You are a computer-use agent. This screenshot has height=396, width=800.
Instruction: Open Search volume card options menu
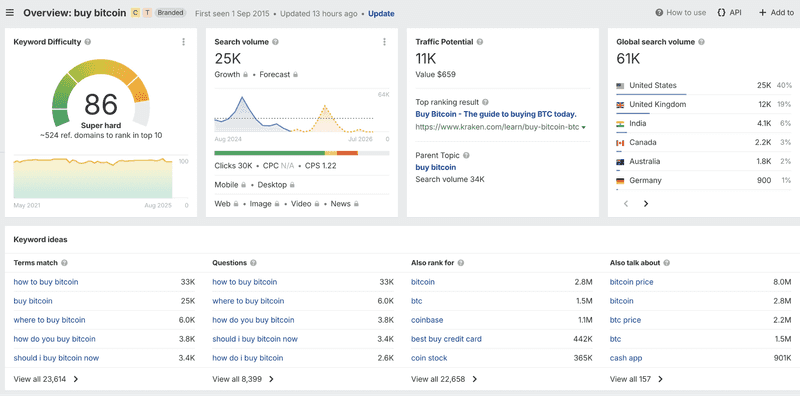[384, 42]
